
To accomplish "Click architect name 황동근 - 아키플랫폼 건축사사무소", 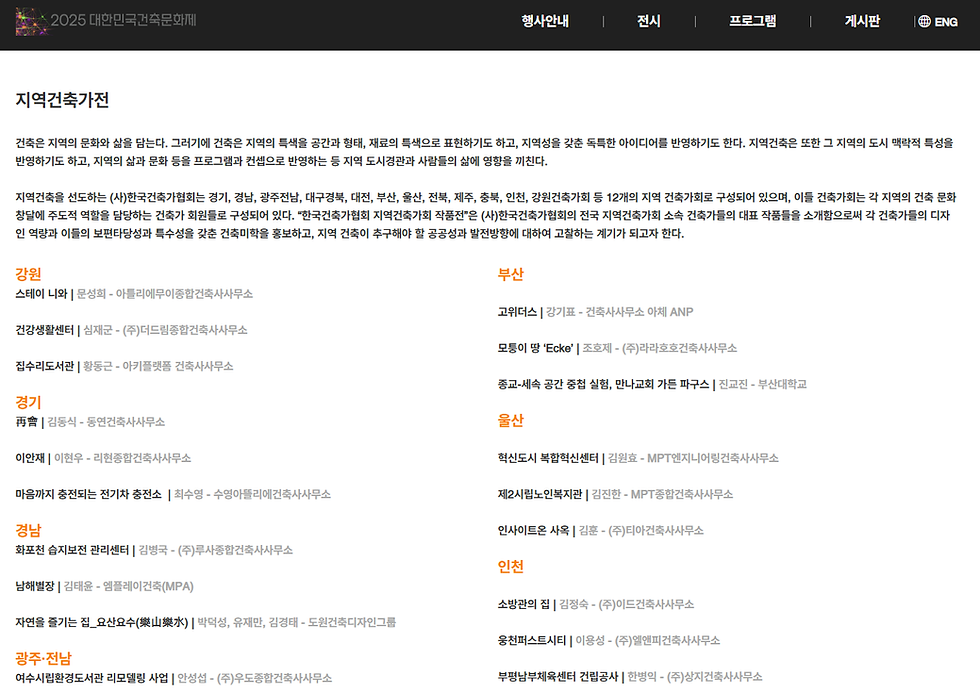I will (x=158, y=366).
